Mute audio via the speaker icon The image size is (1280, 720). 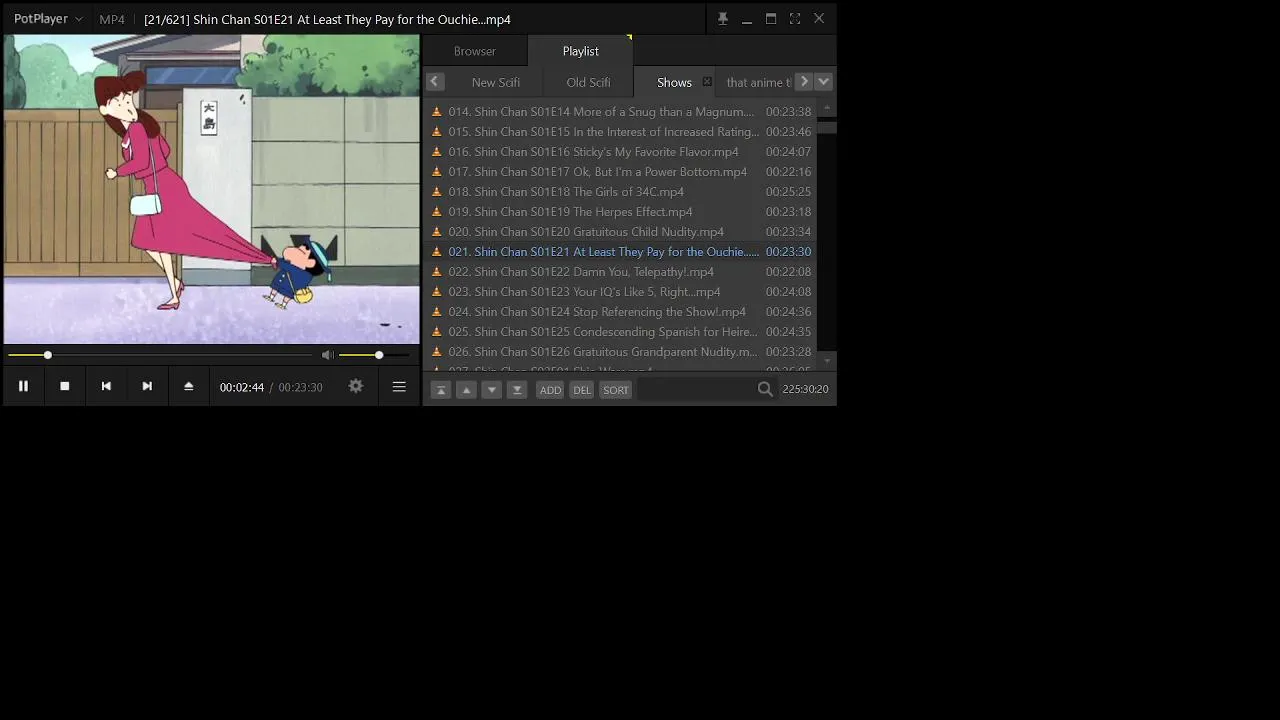[327, 355]
